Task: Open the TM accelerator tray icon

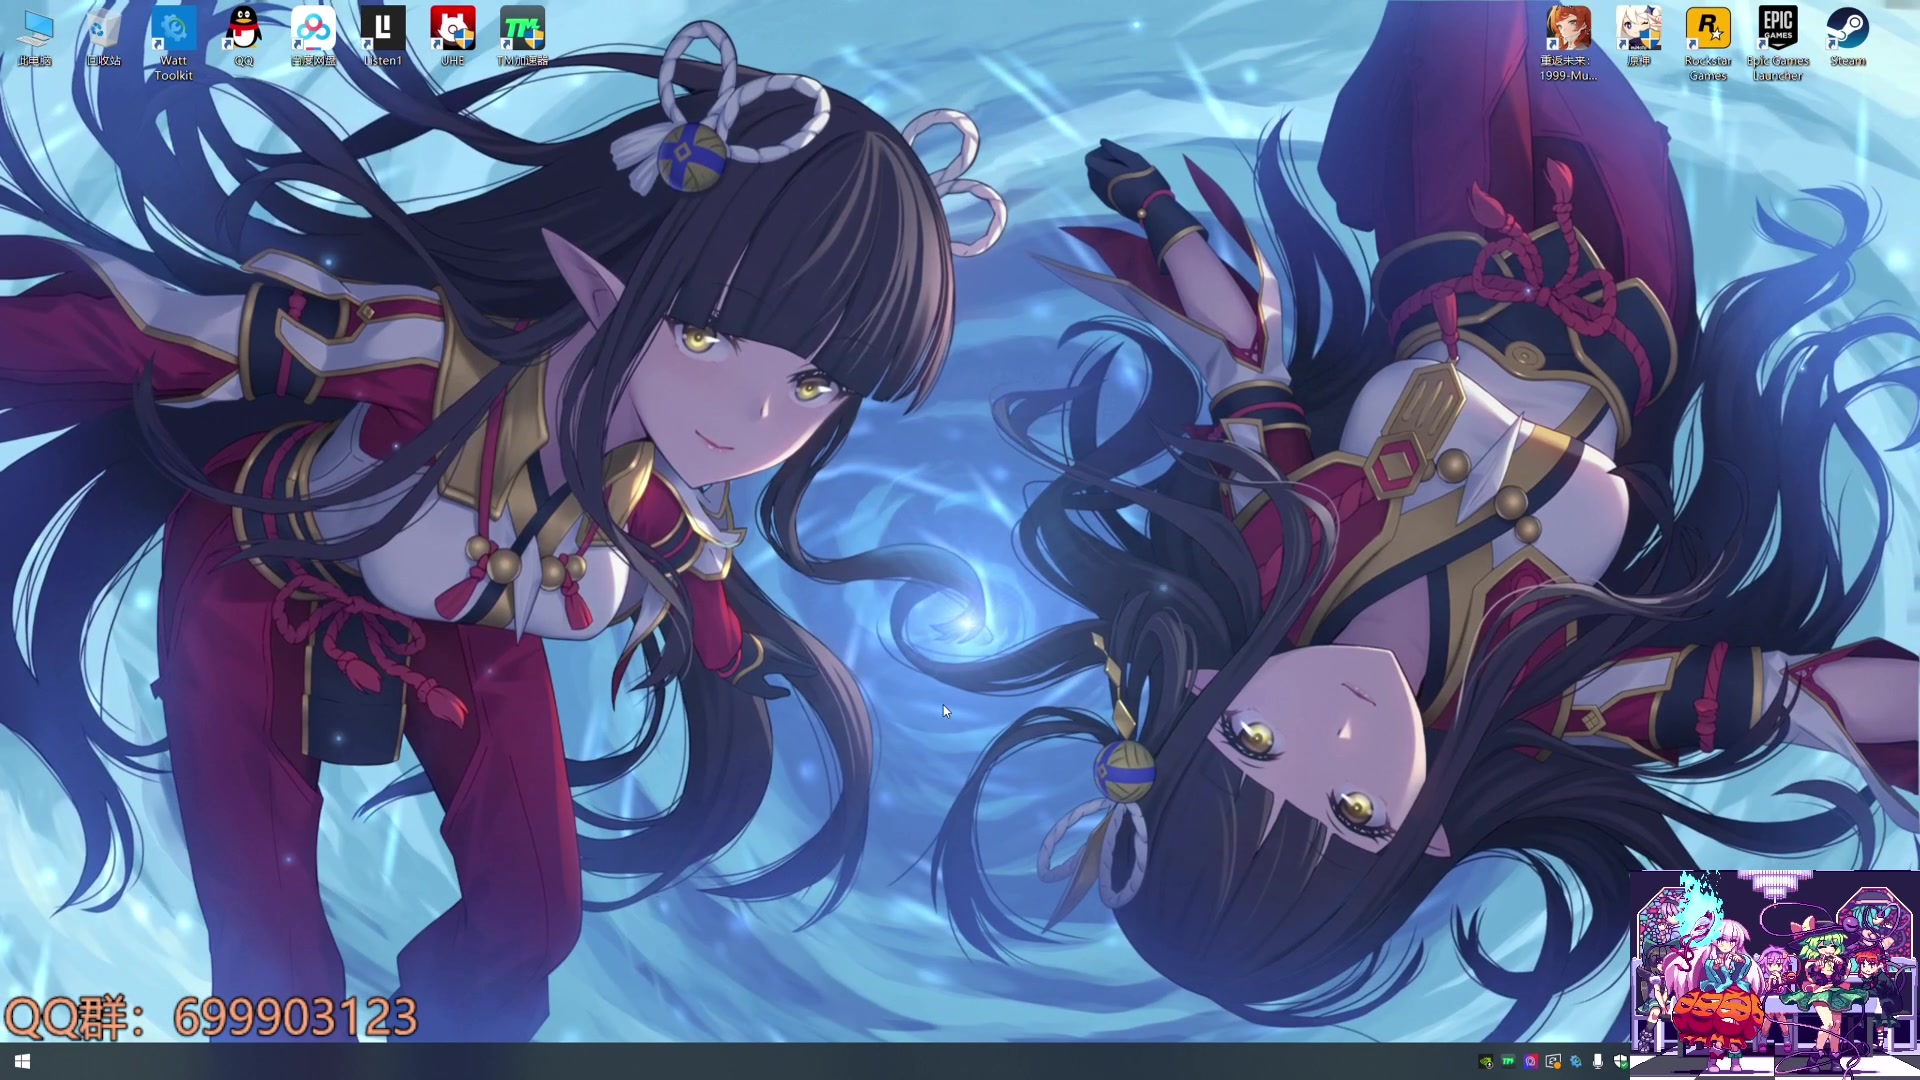Action: click(1508, 1062)
